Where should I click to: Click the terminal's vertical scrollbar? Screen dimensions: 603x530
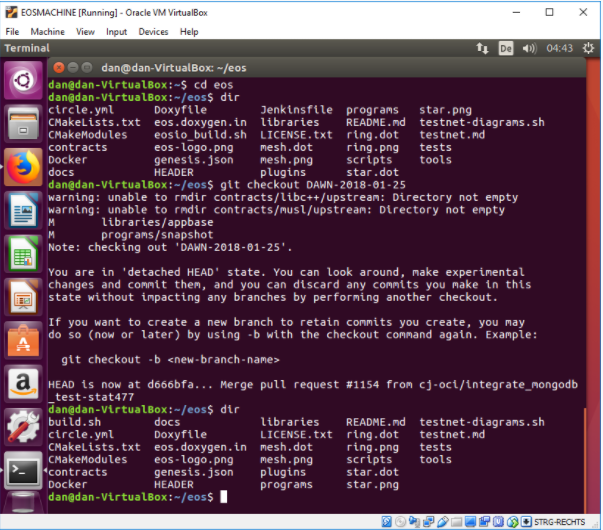pos(585,461)
